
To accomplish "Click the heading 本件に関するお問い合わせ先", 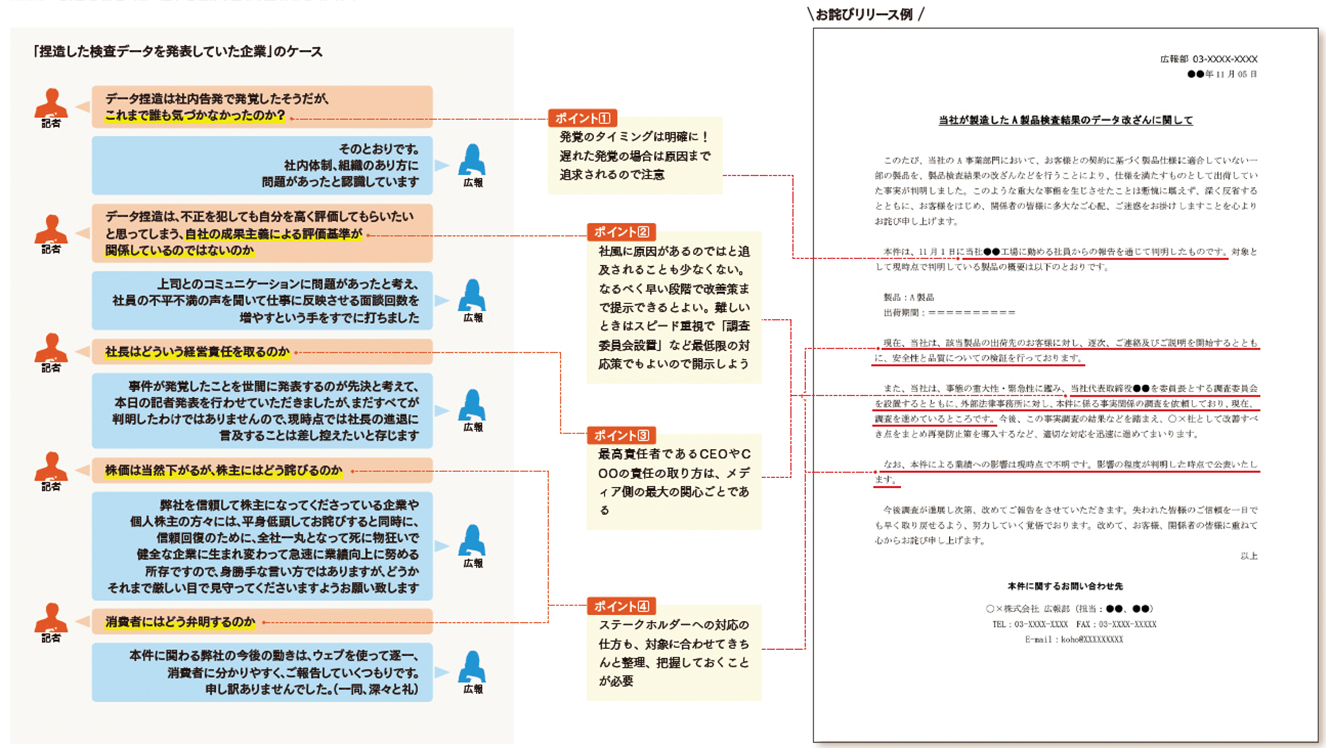I will click(1065, 586).
